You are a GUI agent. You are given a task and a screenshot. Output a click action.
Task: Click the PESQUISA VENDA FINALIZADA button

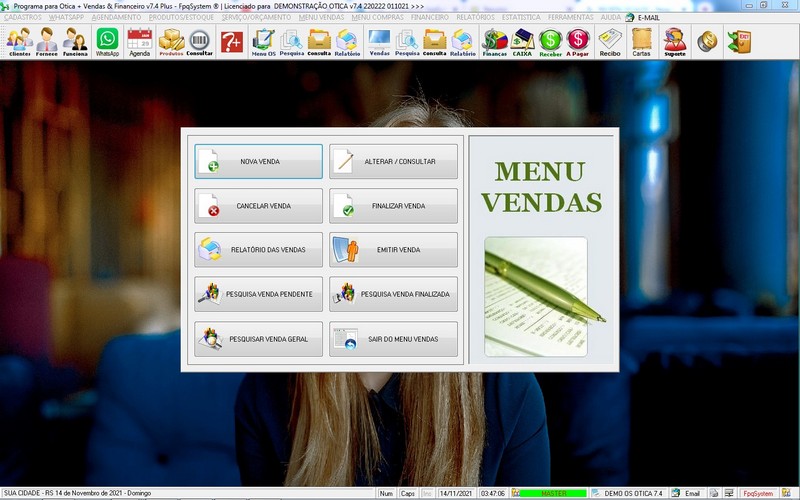coord(393,294)
